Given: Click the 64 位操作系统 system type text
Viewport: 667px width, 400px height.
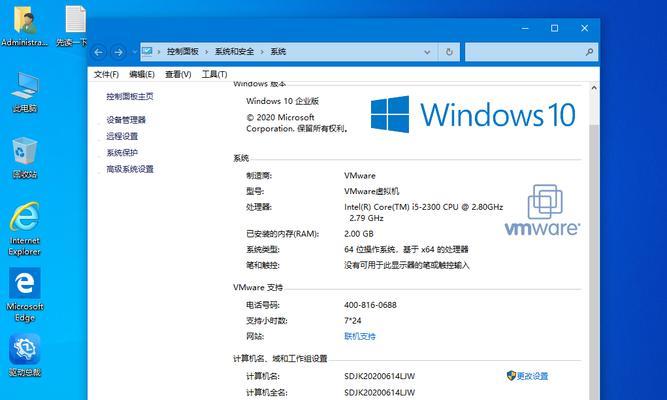Looking at the screenshot, I should [x=406, y=249].
